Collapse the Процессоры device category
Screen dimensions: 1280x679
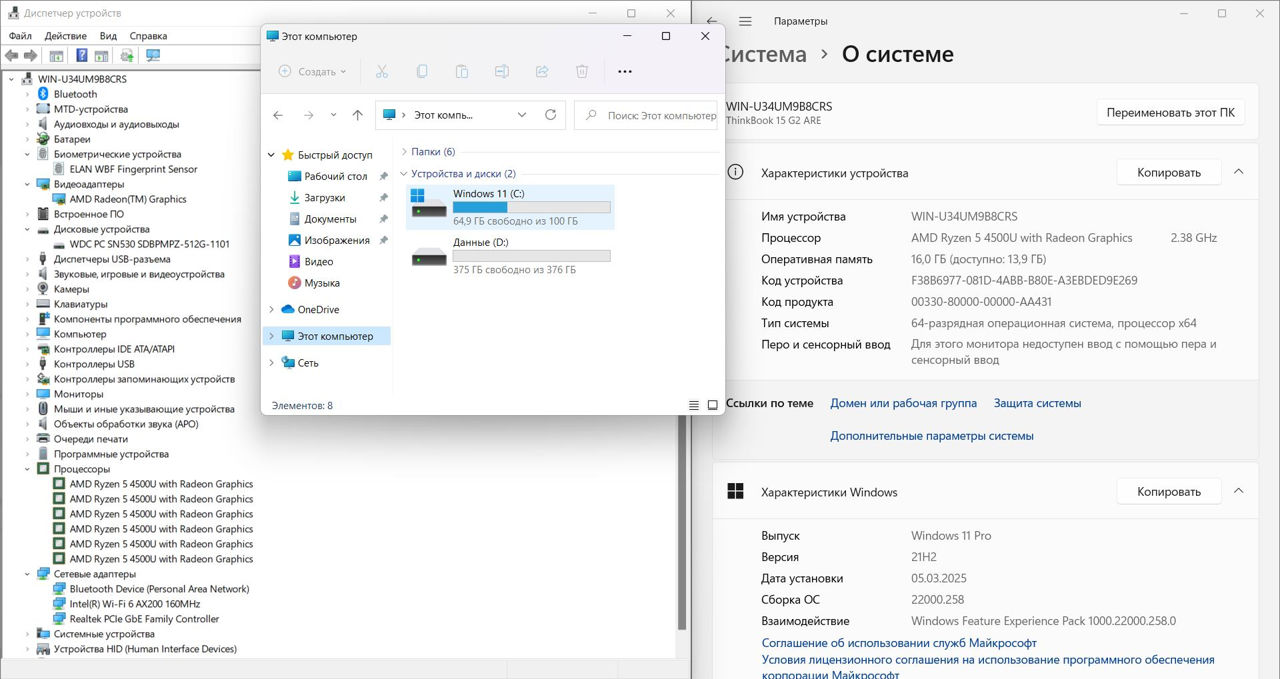click(x=28, y=469)
